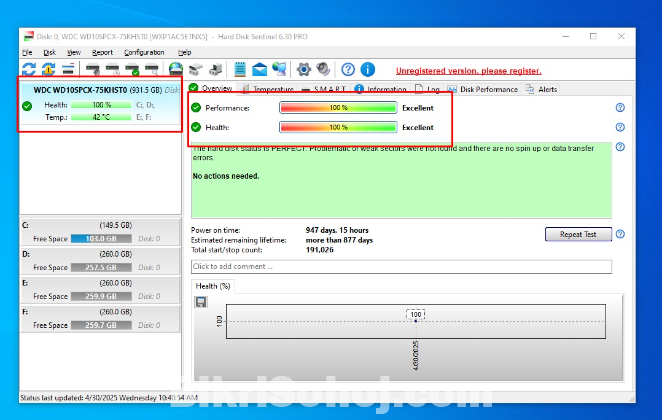
Task: Switch to the S.M.A.R.T. tab
Action: pyautogui.click(x=324, y=89)
